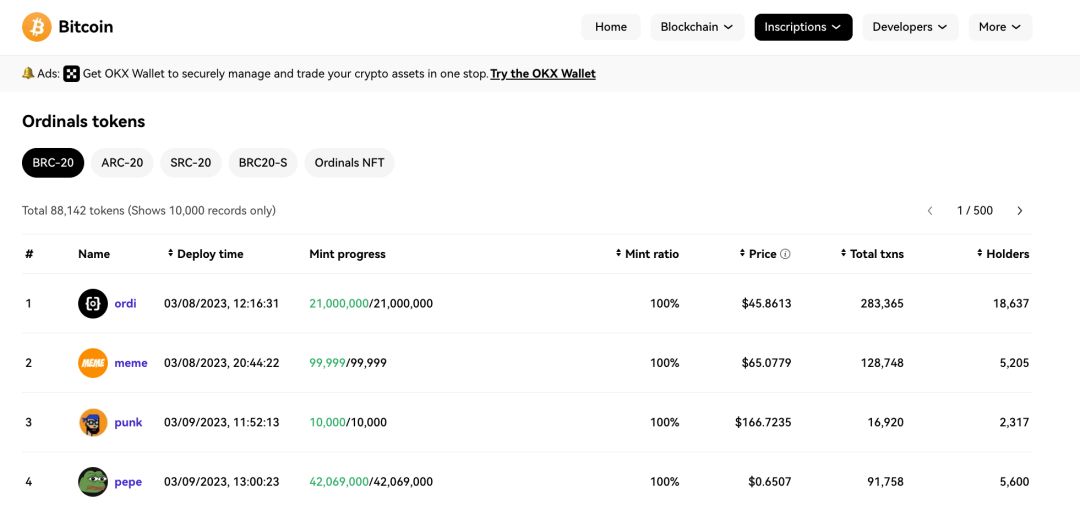Open the Inscriptions dropdown menu
1080x505 pixels.
(803, 27)
